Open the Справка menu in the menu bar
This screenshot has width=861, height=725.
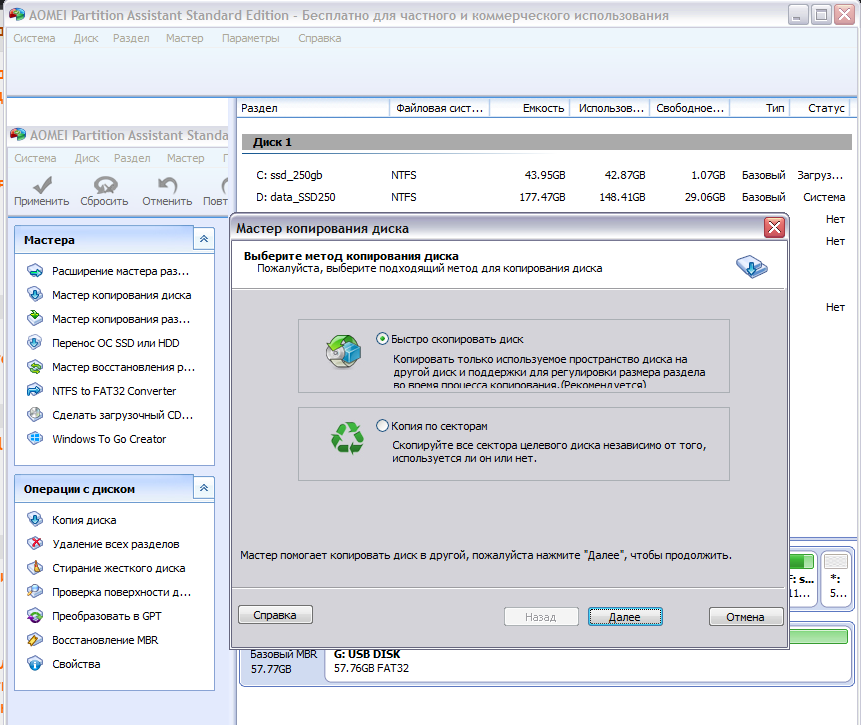[x=320, y=38]
